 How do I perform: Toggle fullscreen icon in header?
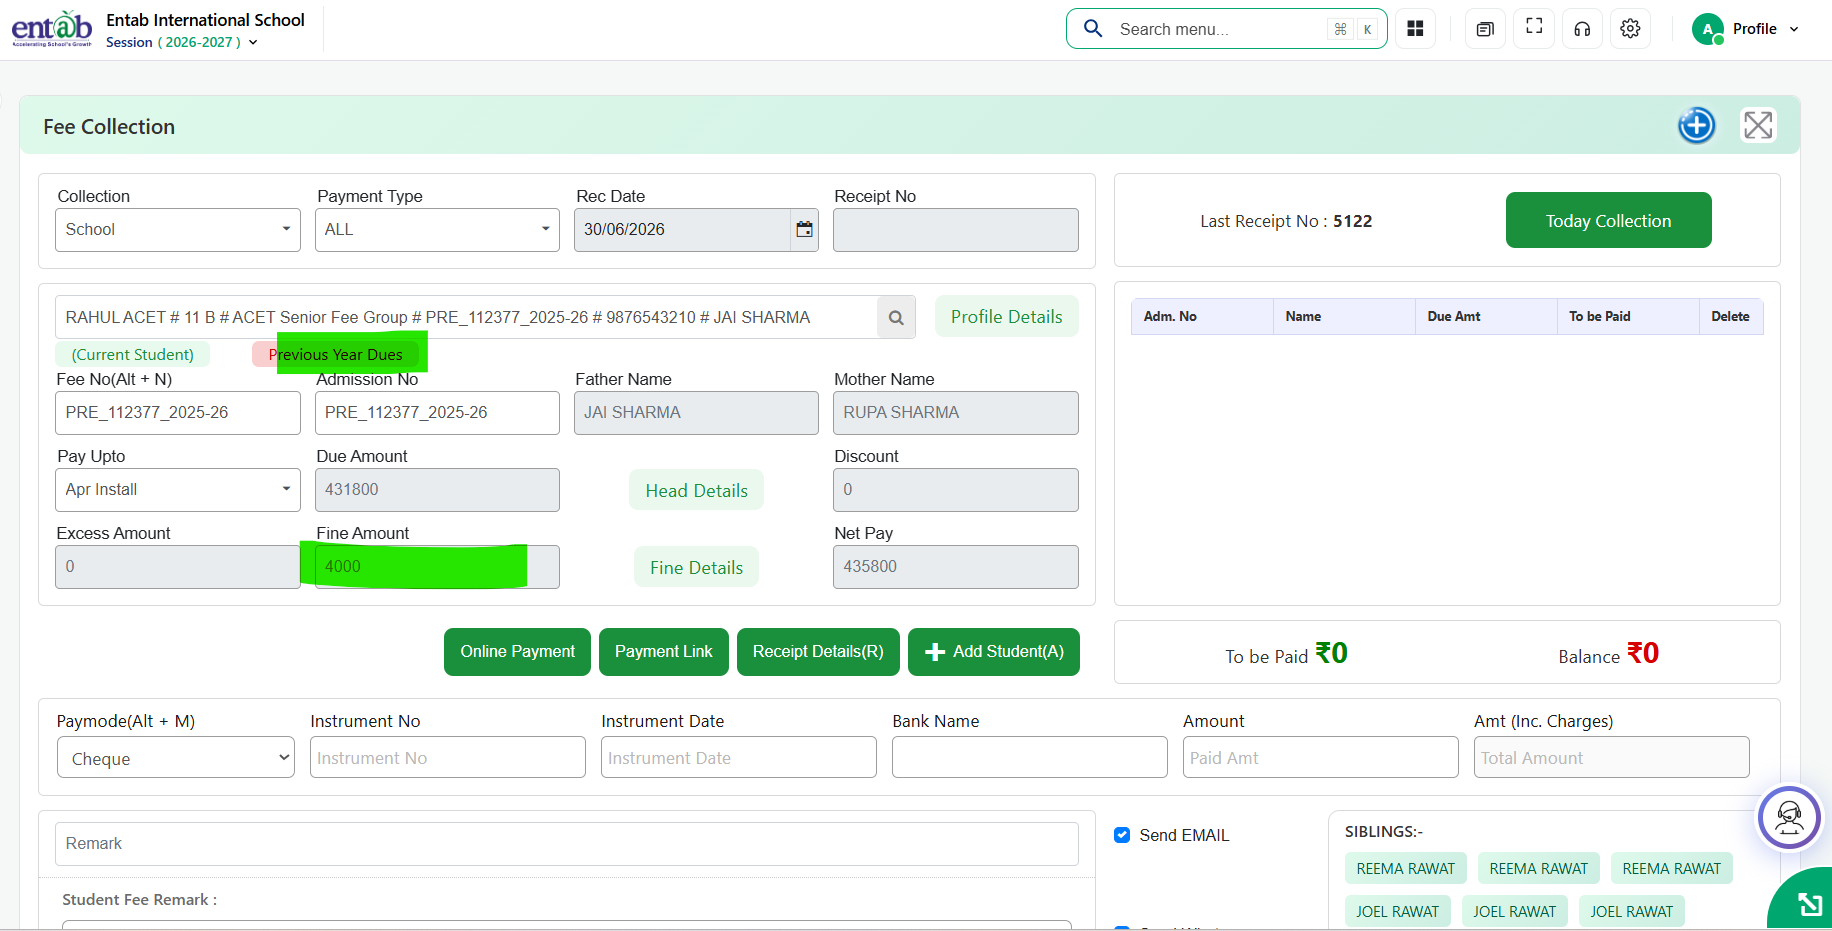tap(1534, 27)
